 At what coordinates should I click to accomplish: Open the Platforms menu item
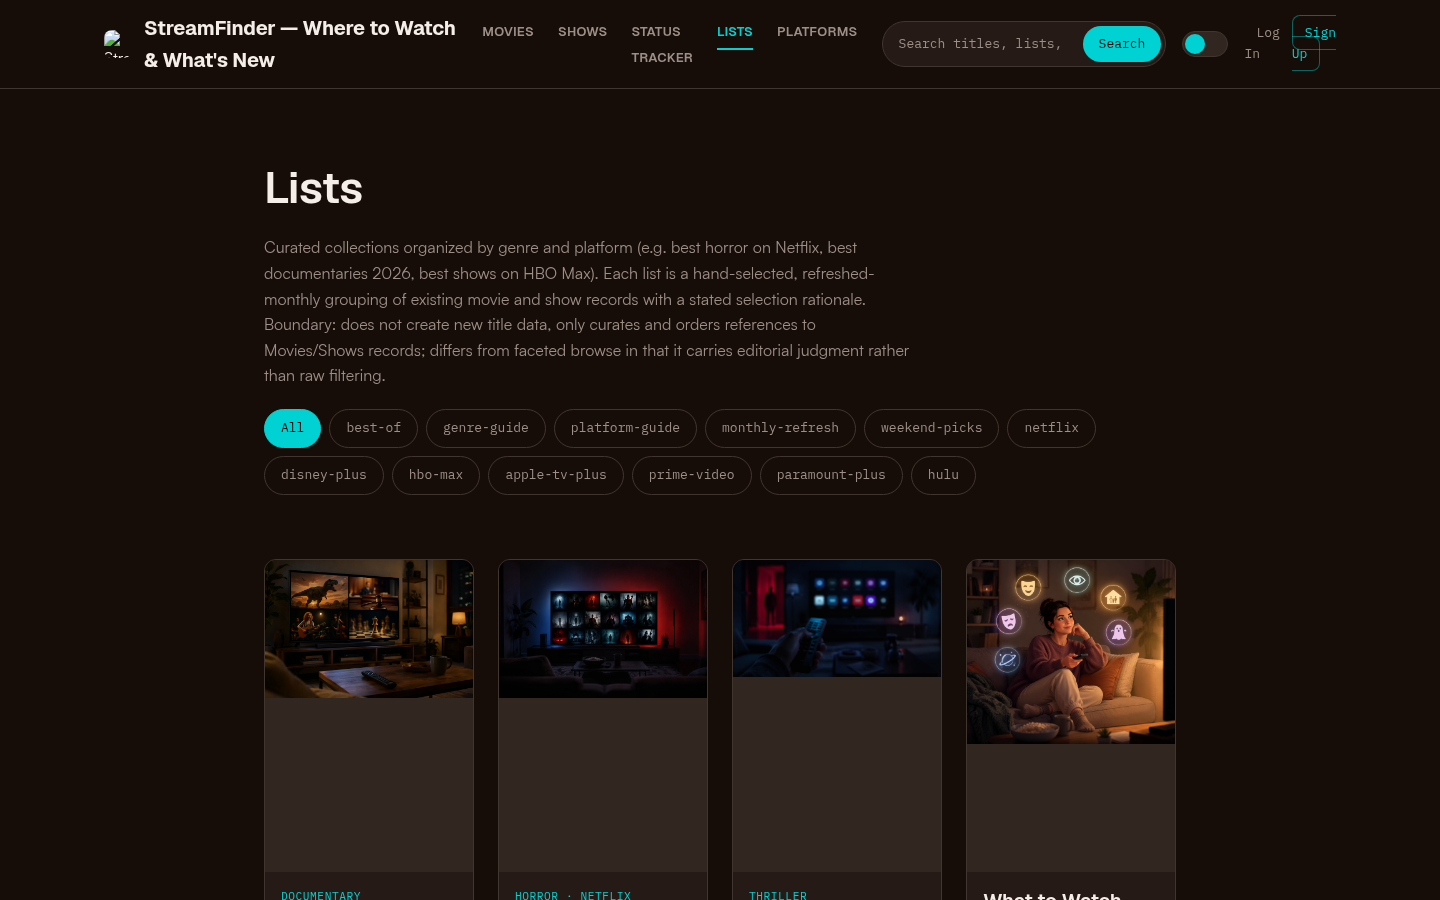pyautogui.click(x=817, y=32)
